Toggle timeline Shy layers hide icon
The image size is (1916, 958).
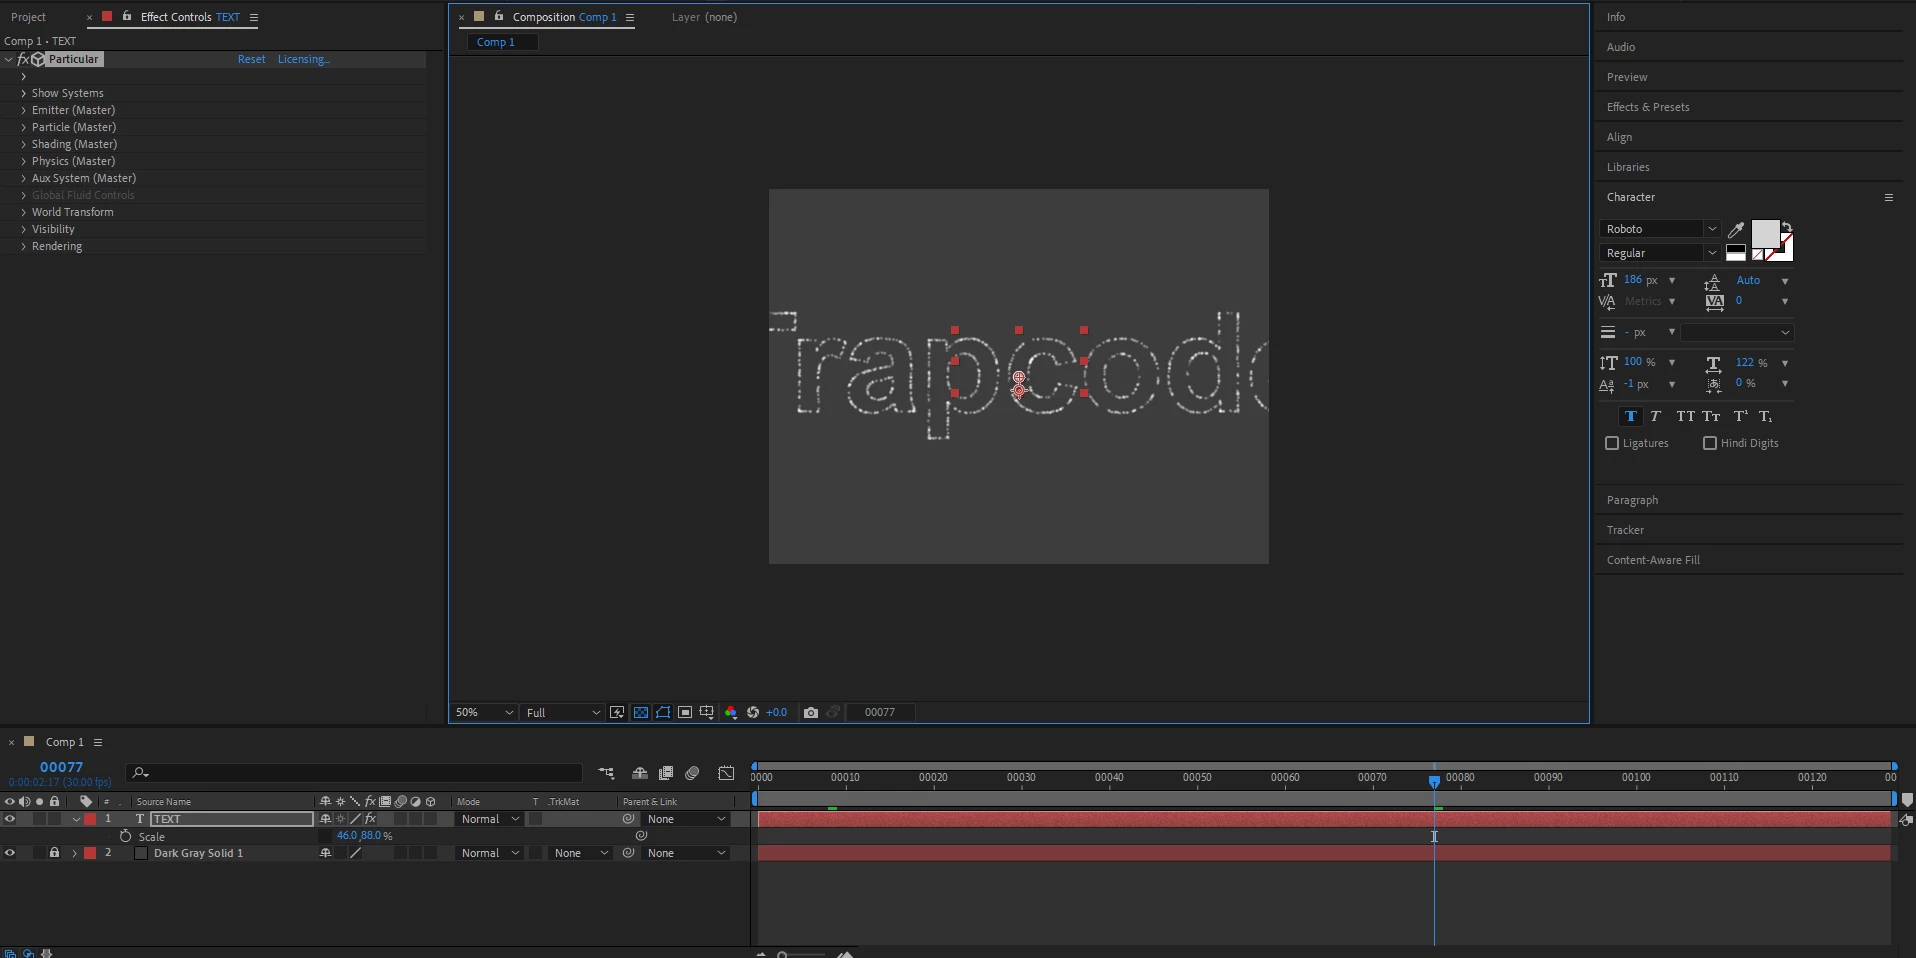640,773
